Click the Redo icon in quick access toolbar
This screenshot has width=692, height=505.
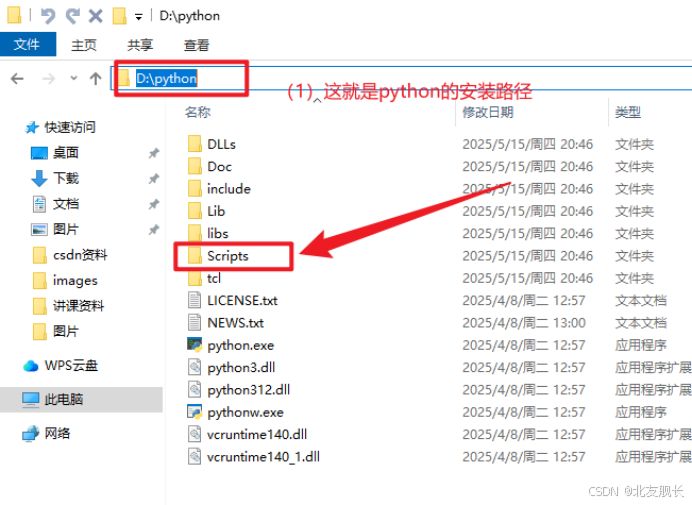coord(72,16)
